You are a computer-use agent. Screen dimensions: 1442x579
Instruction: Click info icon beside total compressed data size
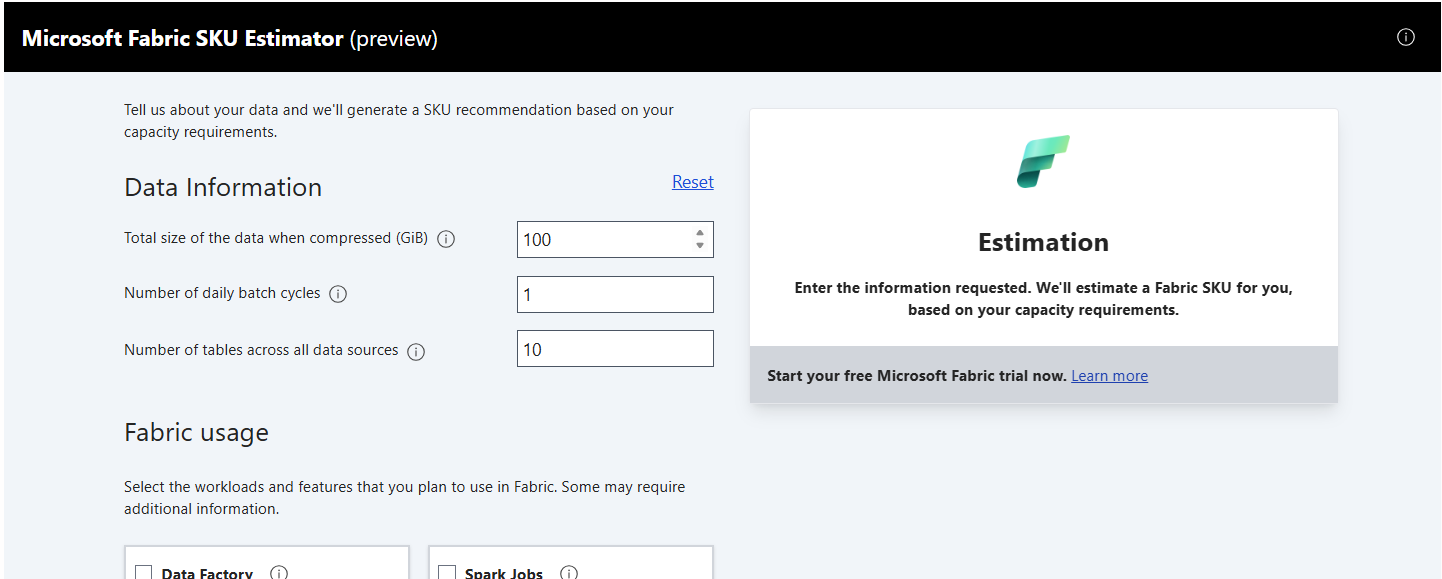[x=446, y=239]
